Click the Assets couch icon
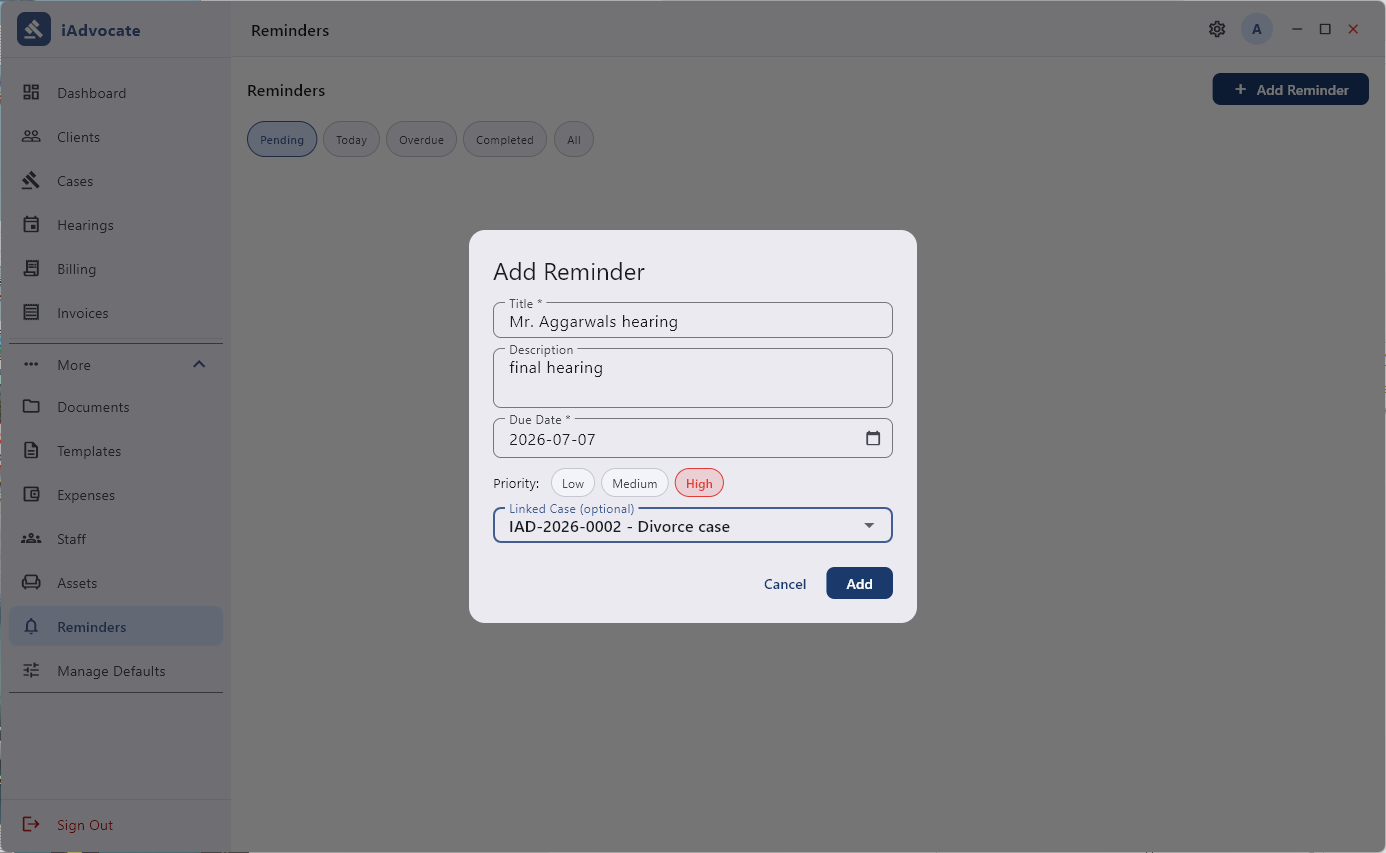This screenshot has width=1386, height=853. point(31,582)
